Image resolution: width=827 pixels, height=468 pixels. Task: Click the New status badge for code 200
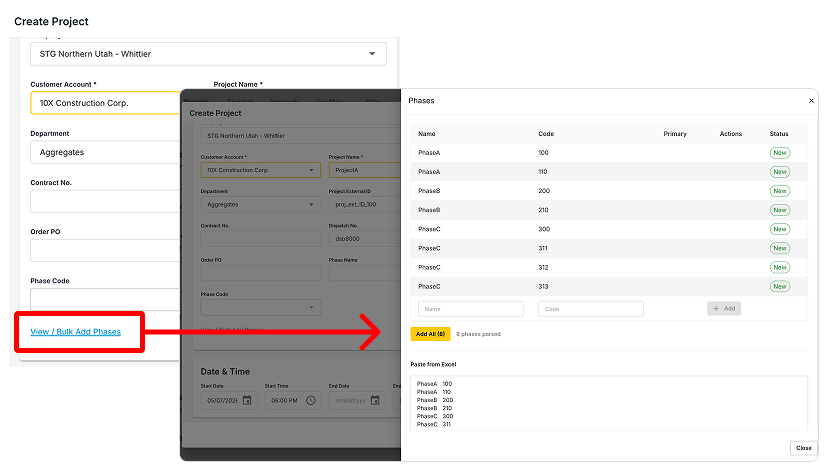pyautogui.click(x=780, y=191)
